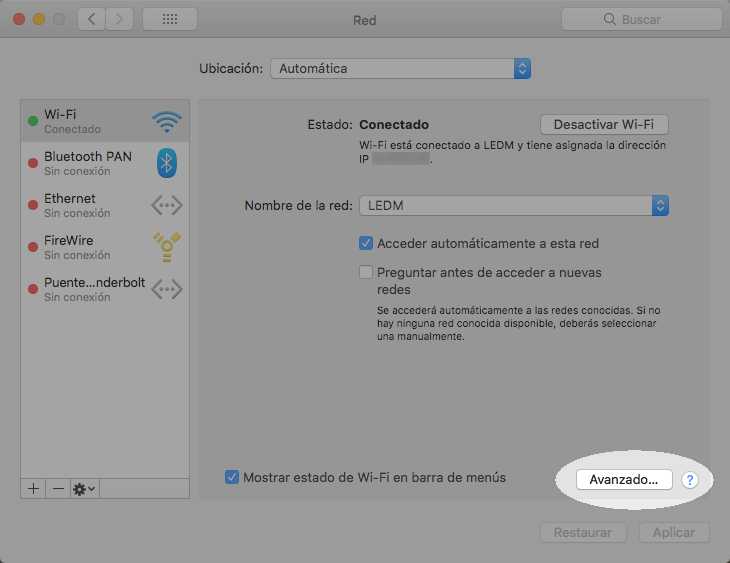Show all preferences with the grid button
The image size is (730, 563).
pyautogui.click(x=170, y=19)
